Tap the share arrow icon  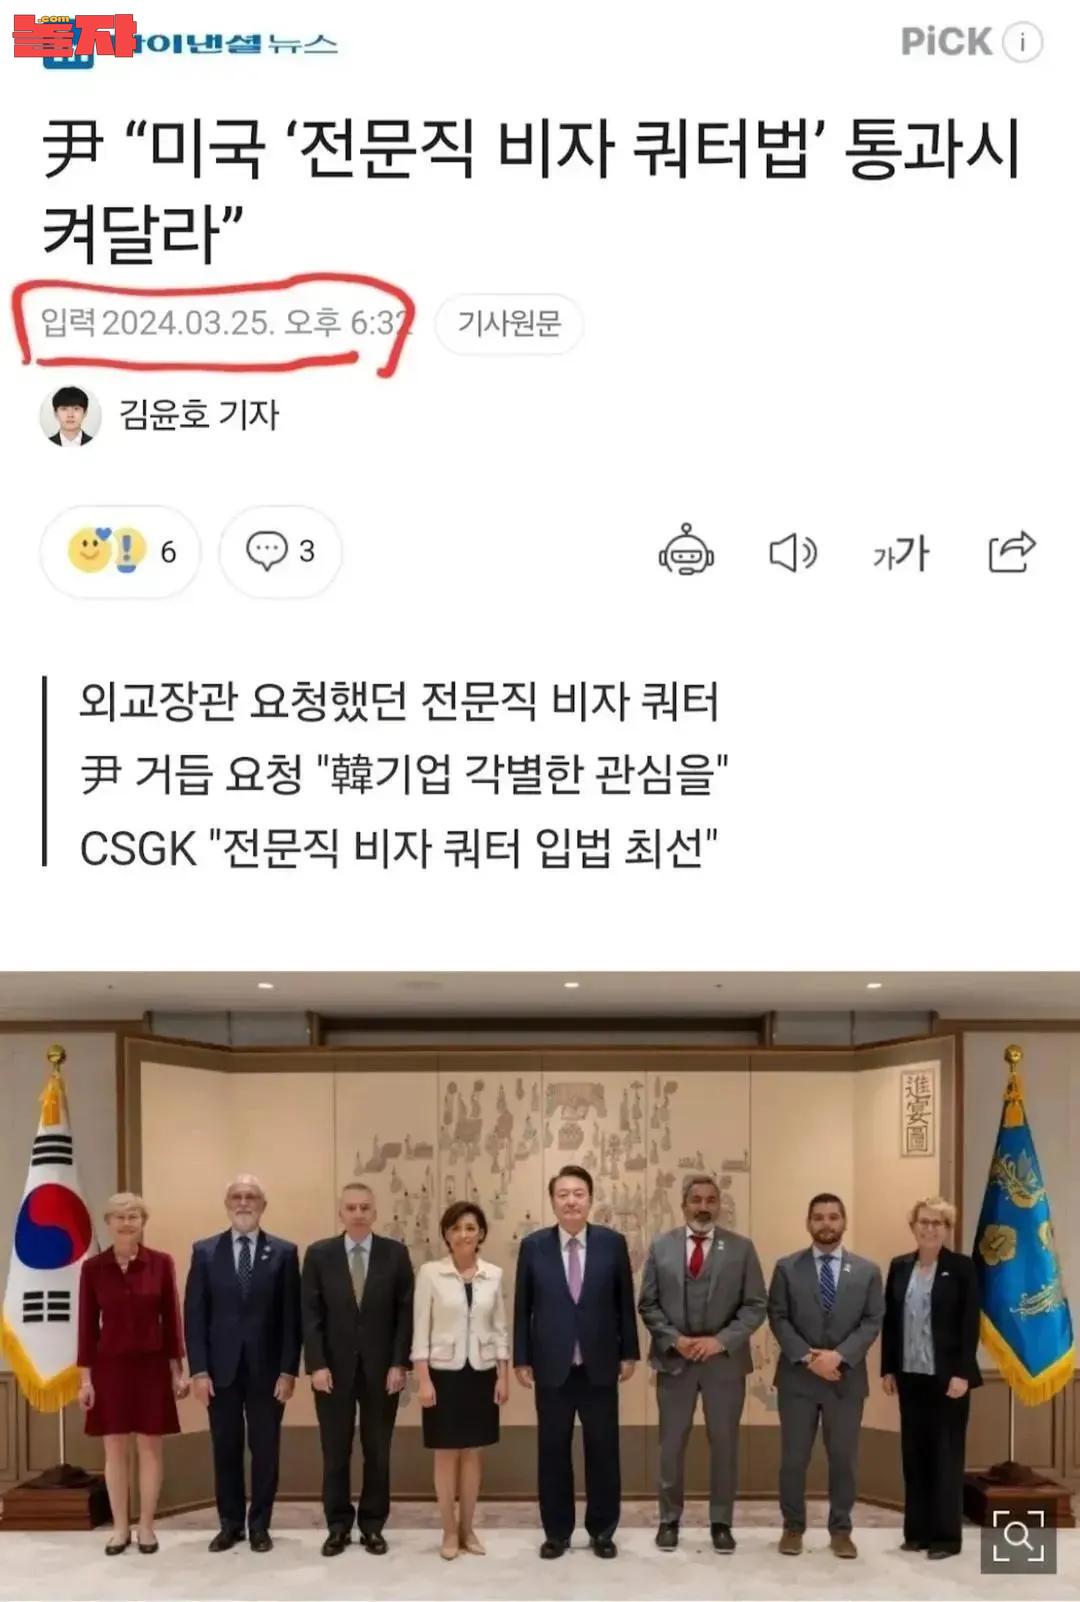point(1011,550)
